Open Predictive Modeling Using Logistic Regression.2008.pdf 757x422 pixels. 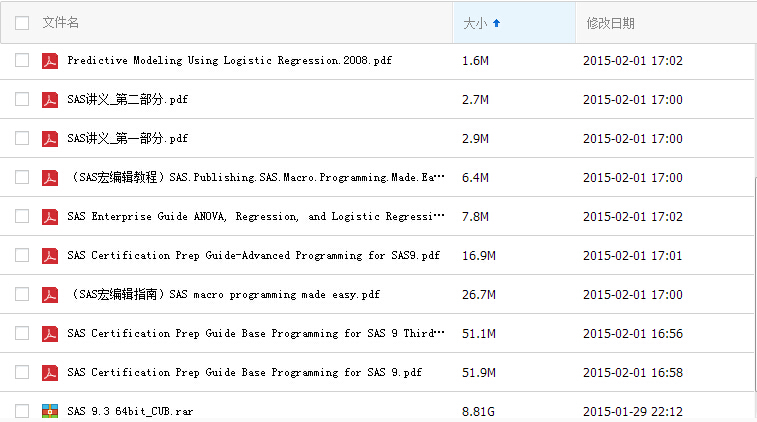pyautogui.click(x=229, y=60)
